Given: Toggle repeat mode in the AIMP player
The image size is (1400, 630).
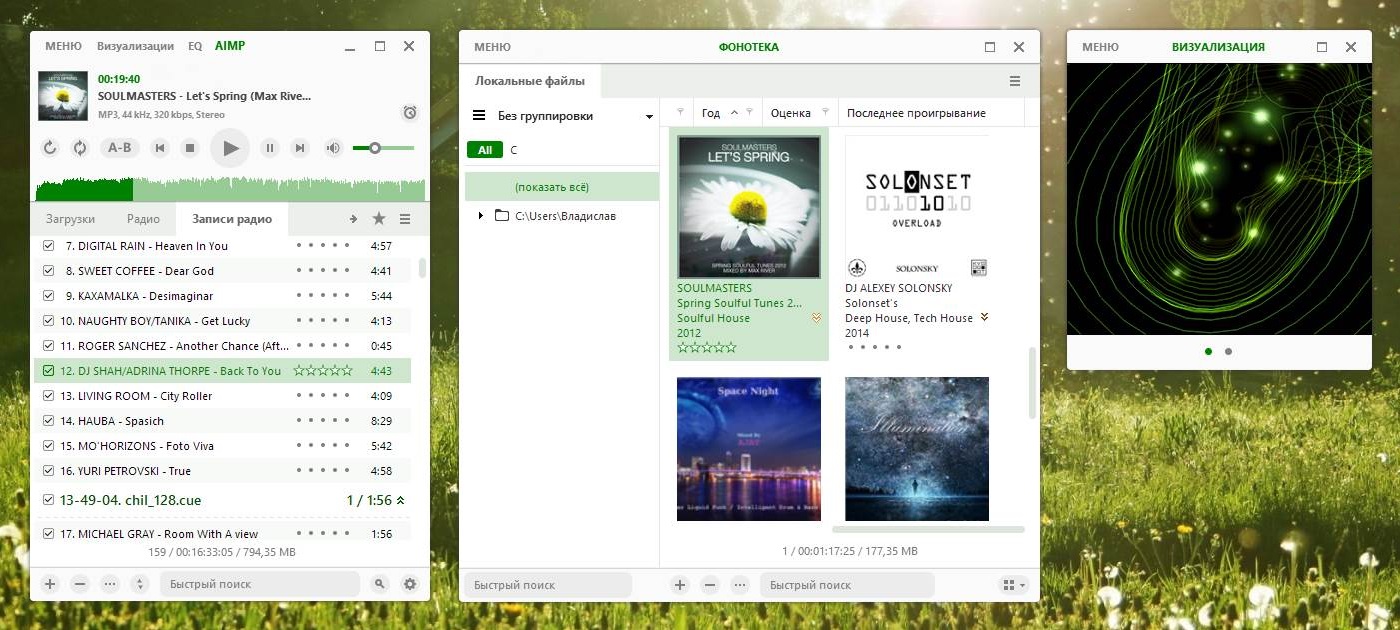Looking at the screenshot, I should [50, 148].
